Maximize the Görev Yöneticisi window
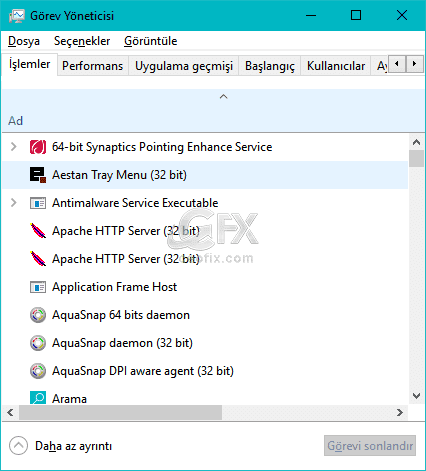426x471 pixels. click(x=356, y=15)
